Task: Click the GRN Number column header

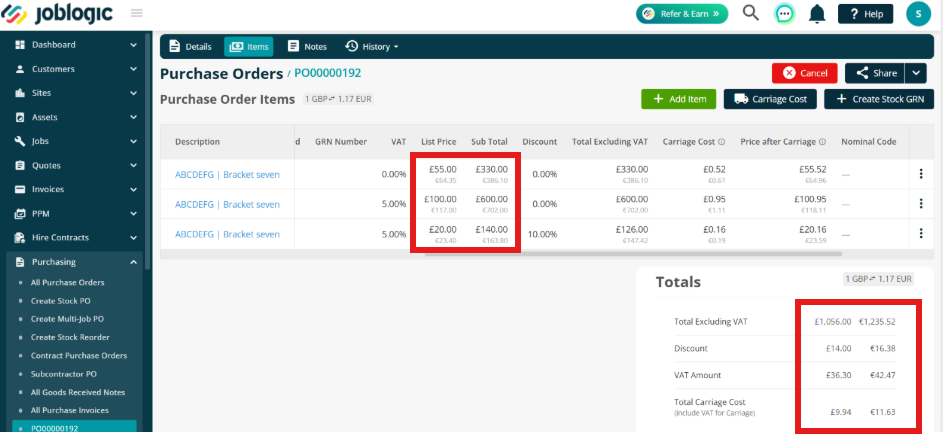Action: pyautogui.click(x=340, y=142)
